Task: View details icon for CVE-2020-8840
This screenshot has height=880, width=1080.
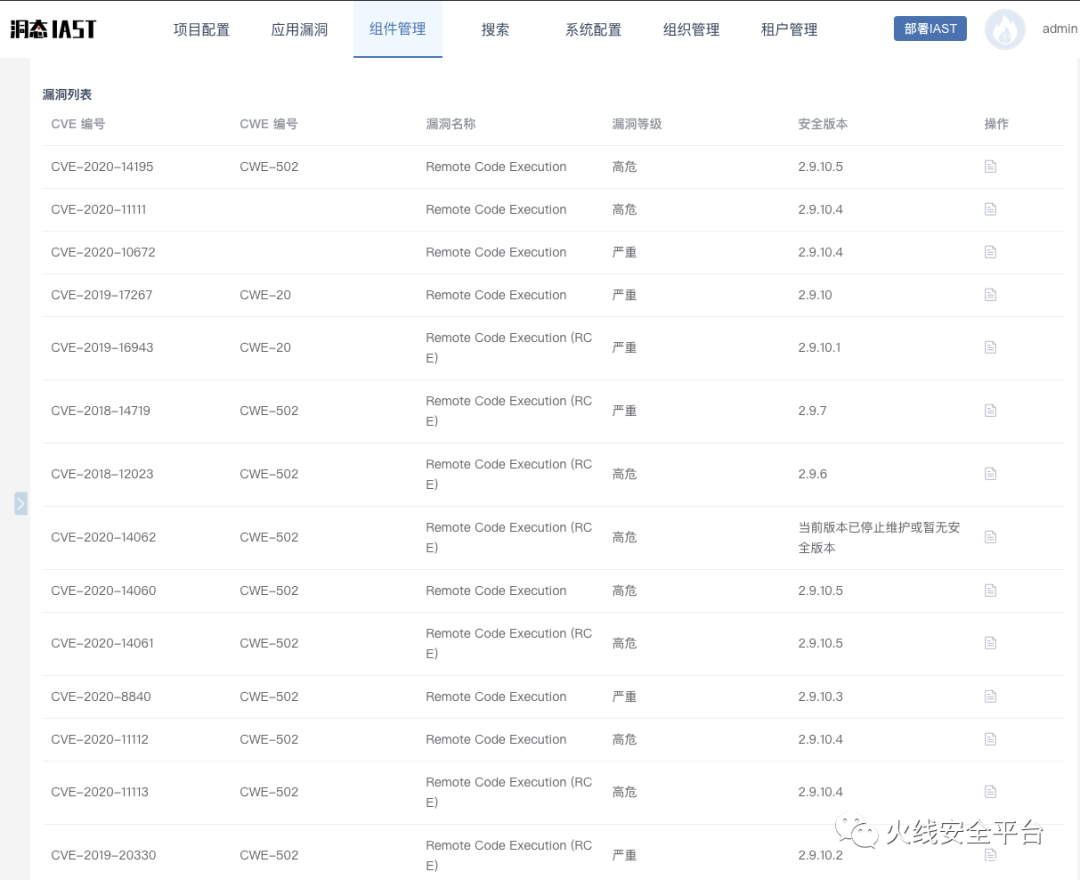Action: coord(990,697)
